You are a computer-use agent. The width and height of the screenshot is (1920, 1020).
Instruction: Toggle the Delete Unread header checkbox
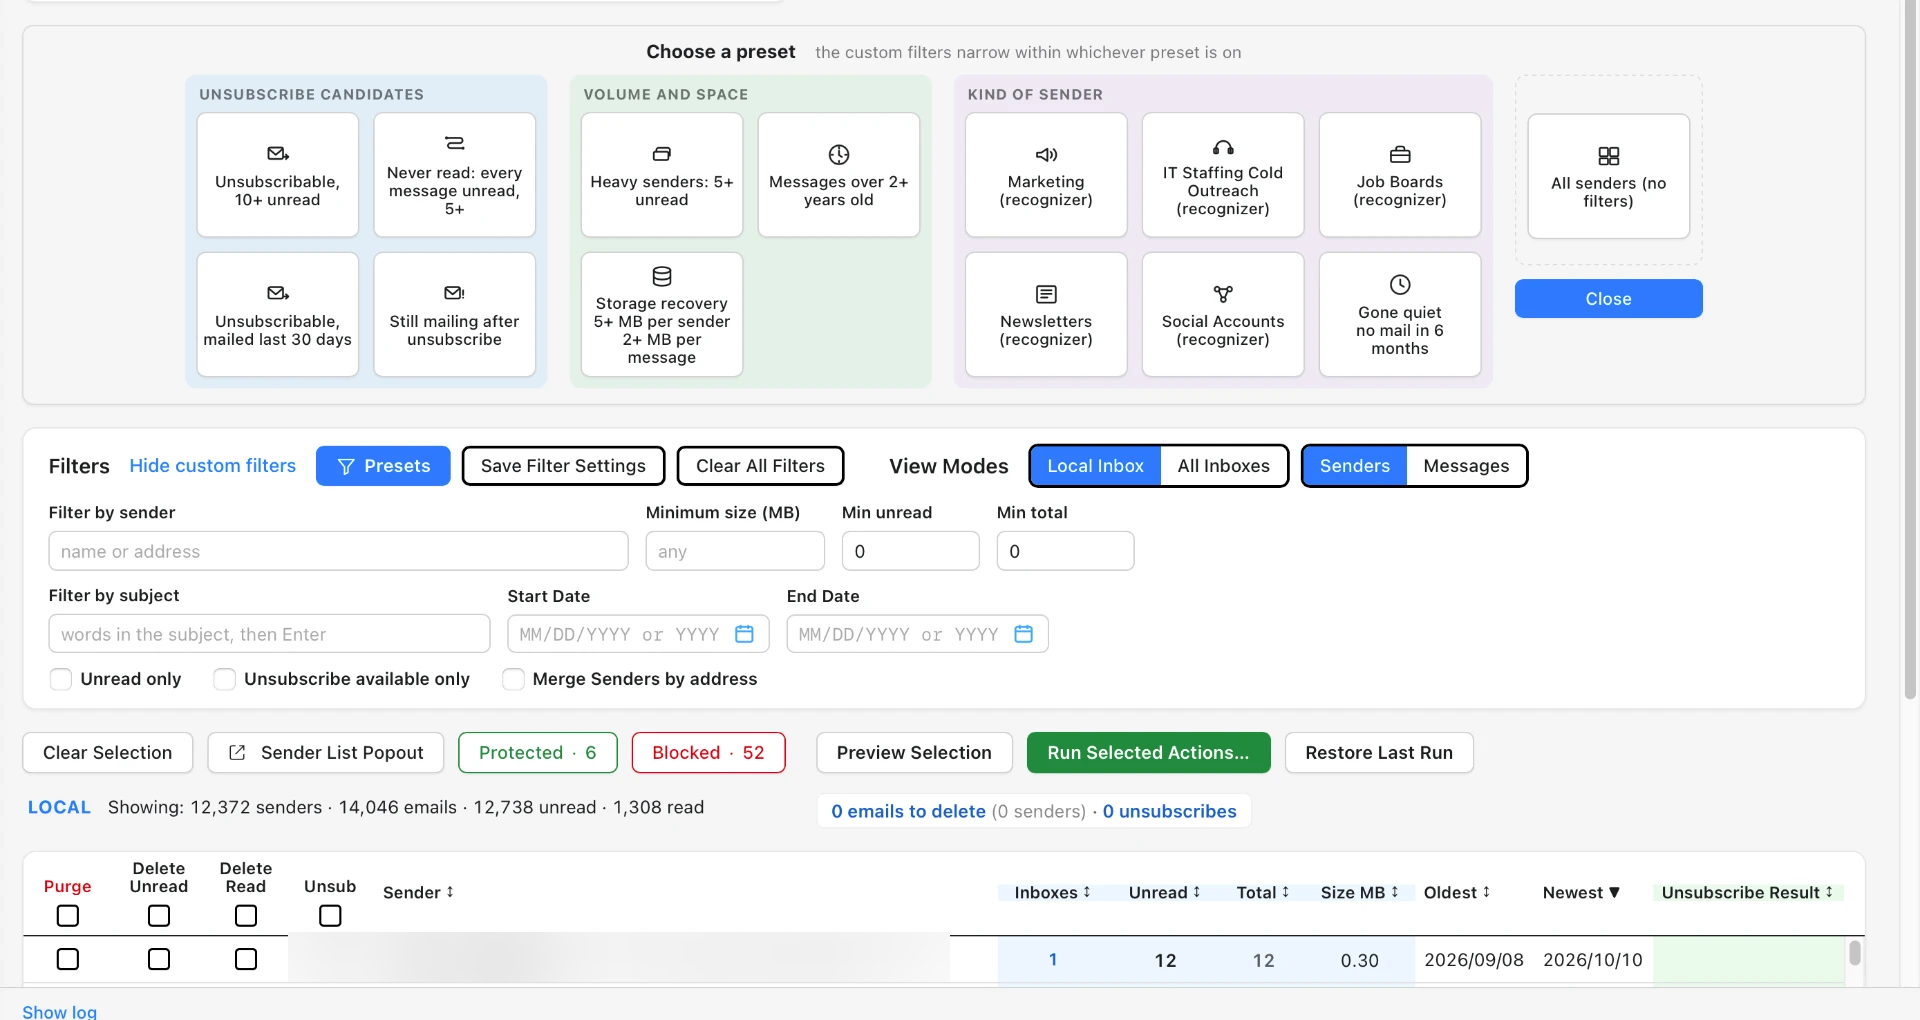pyautogui.click(x=159, y=916)
